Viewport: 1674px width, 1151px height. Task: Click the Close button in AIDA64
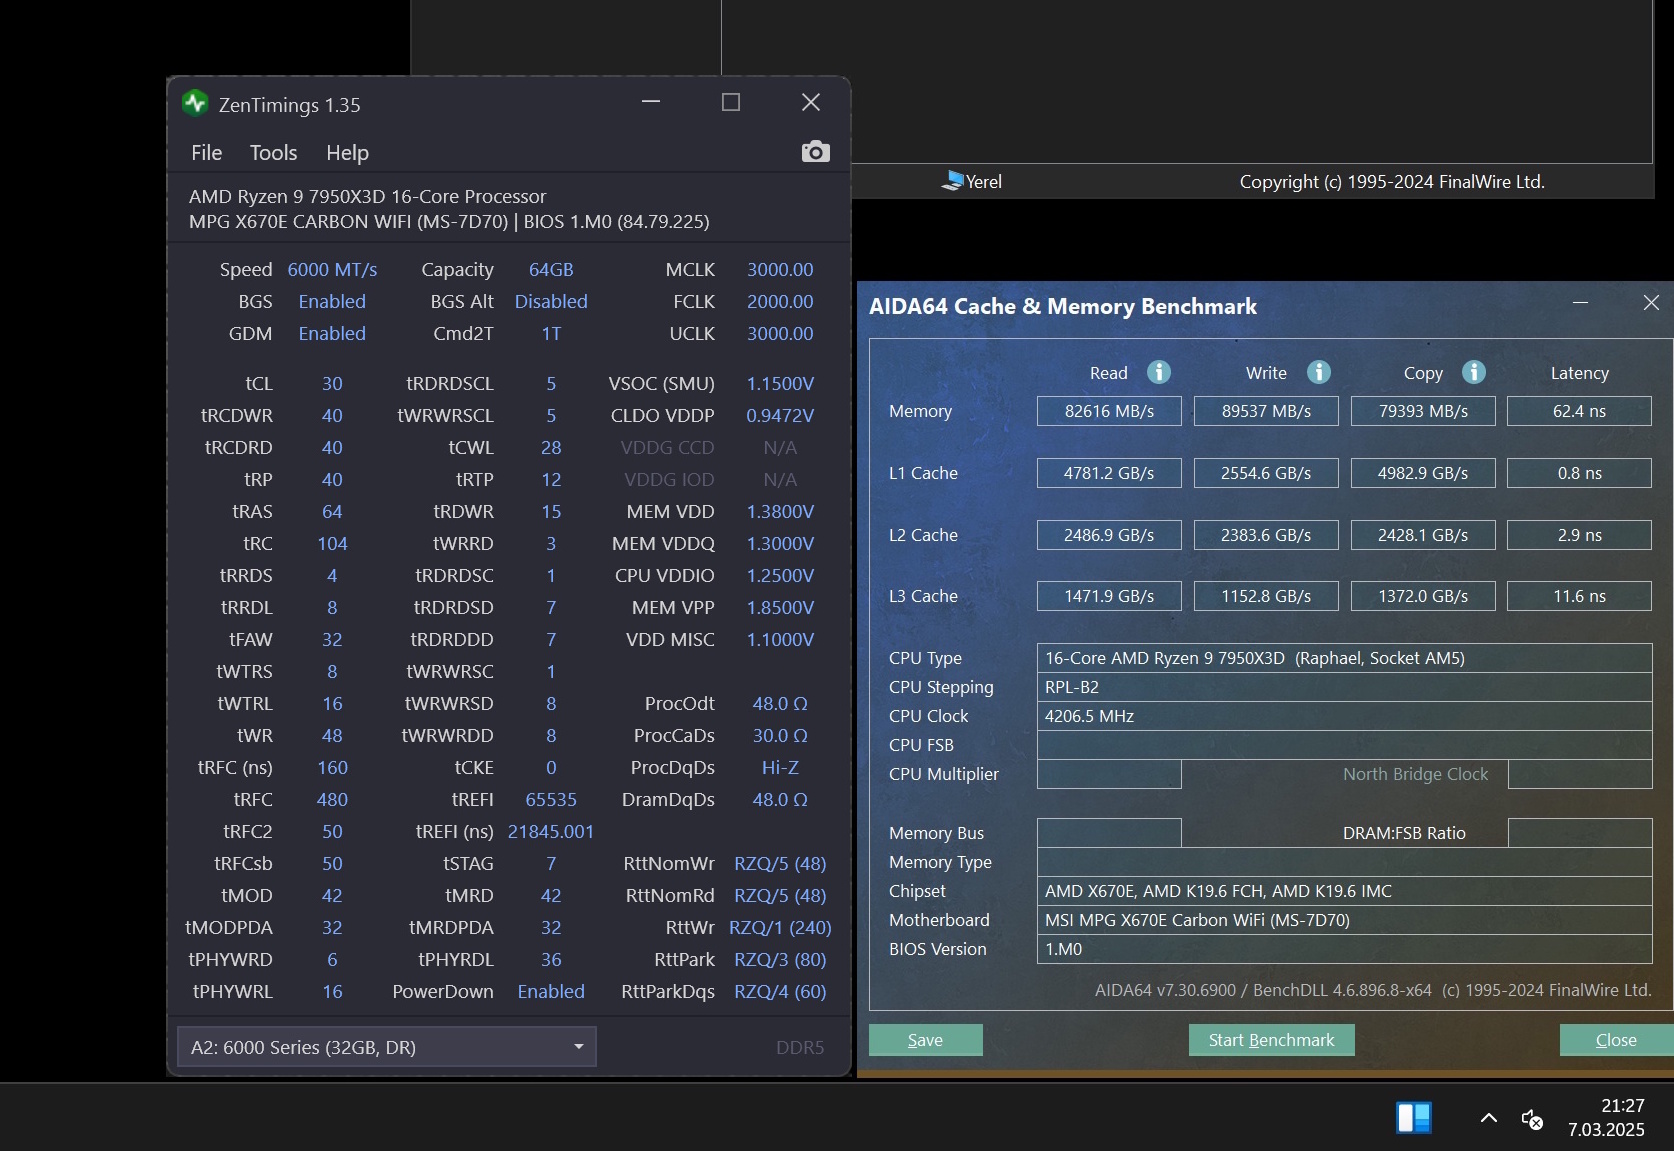pyautogui.click(x=1616, y=1040)
